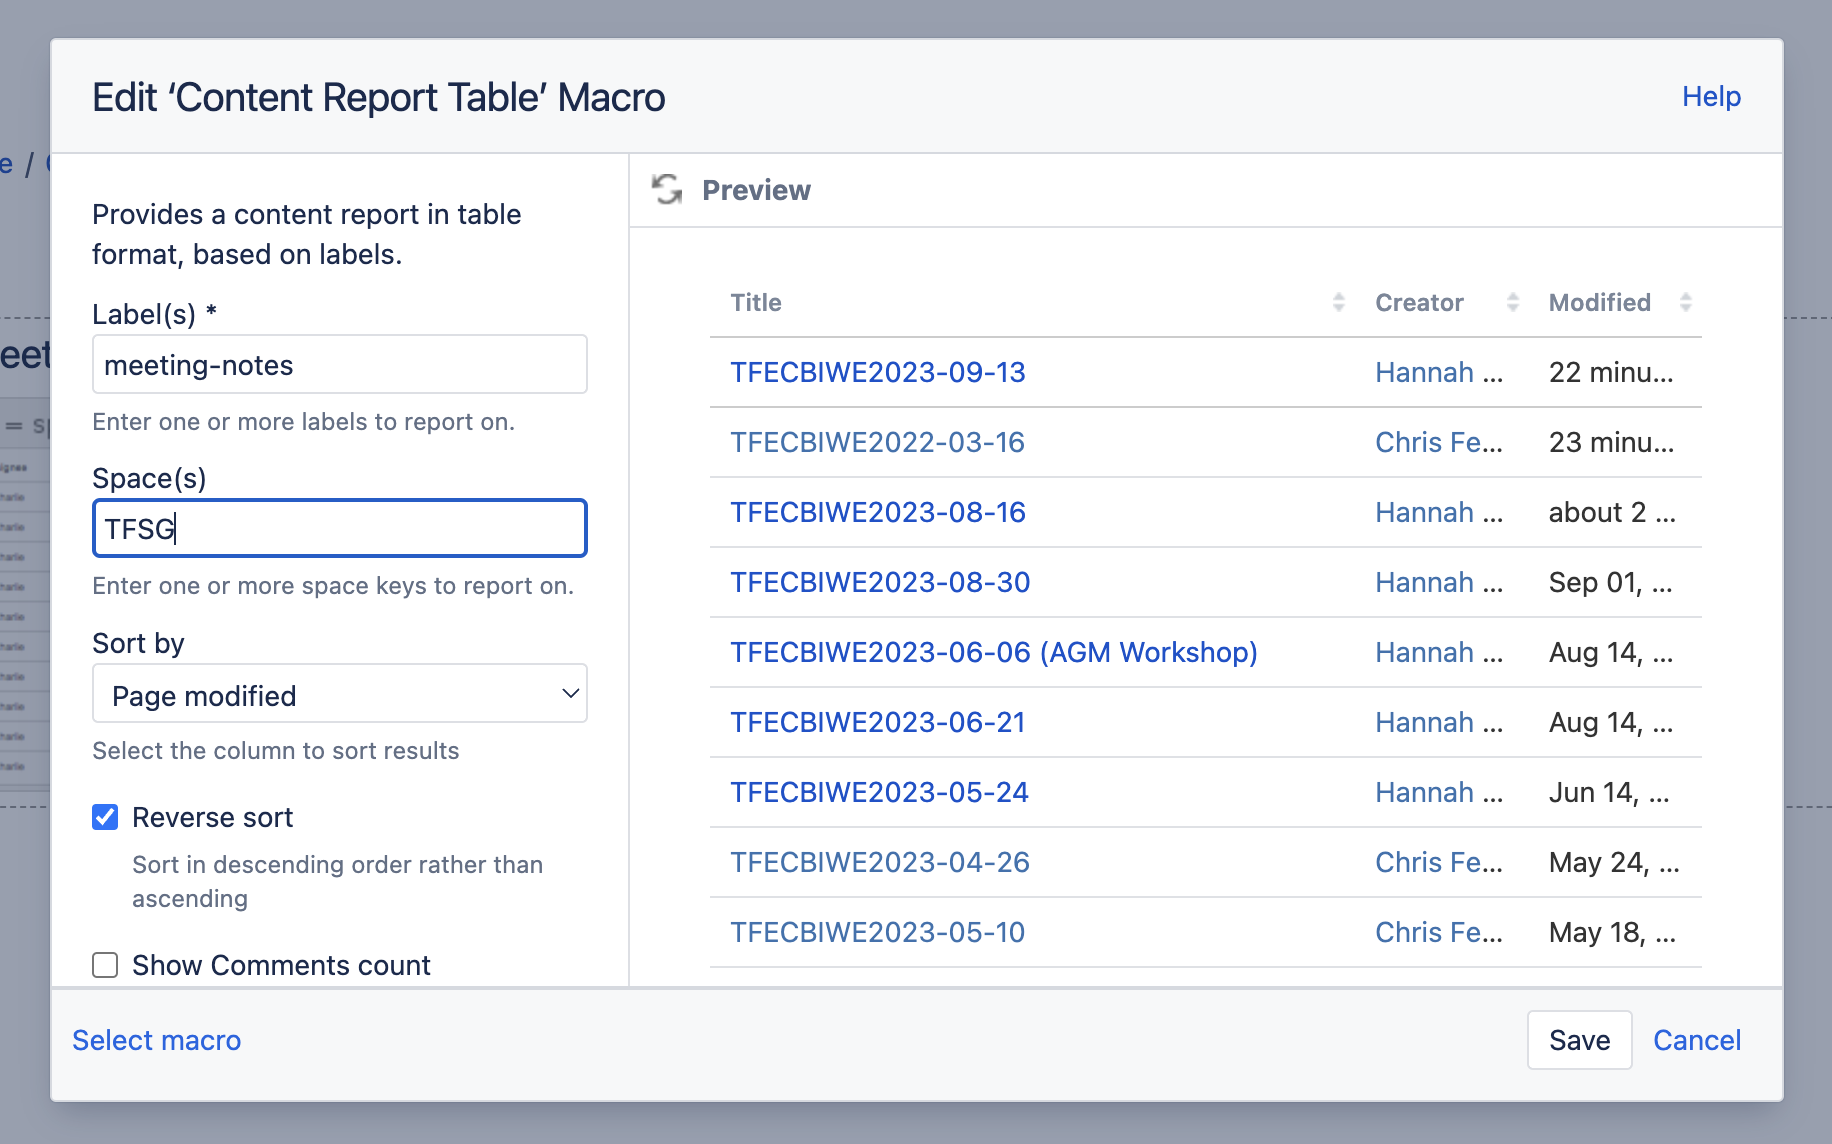Click the Show Comments count label
Screen dimensions: 1832x1144
(x=281, y=965)
